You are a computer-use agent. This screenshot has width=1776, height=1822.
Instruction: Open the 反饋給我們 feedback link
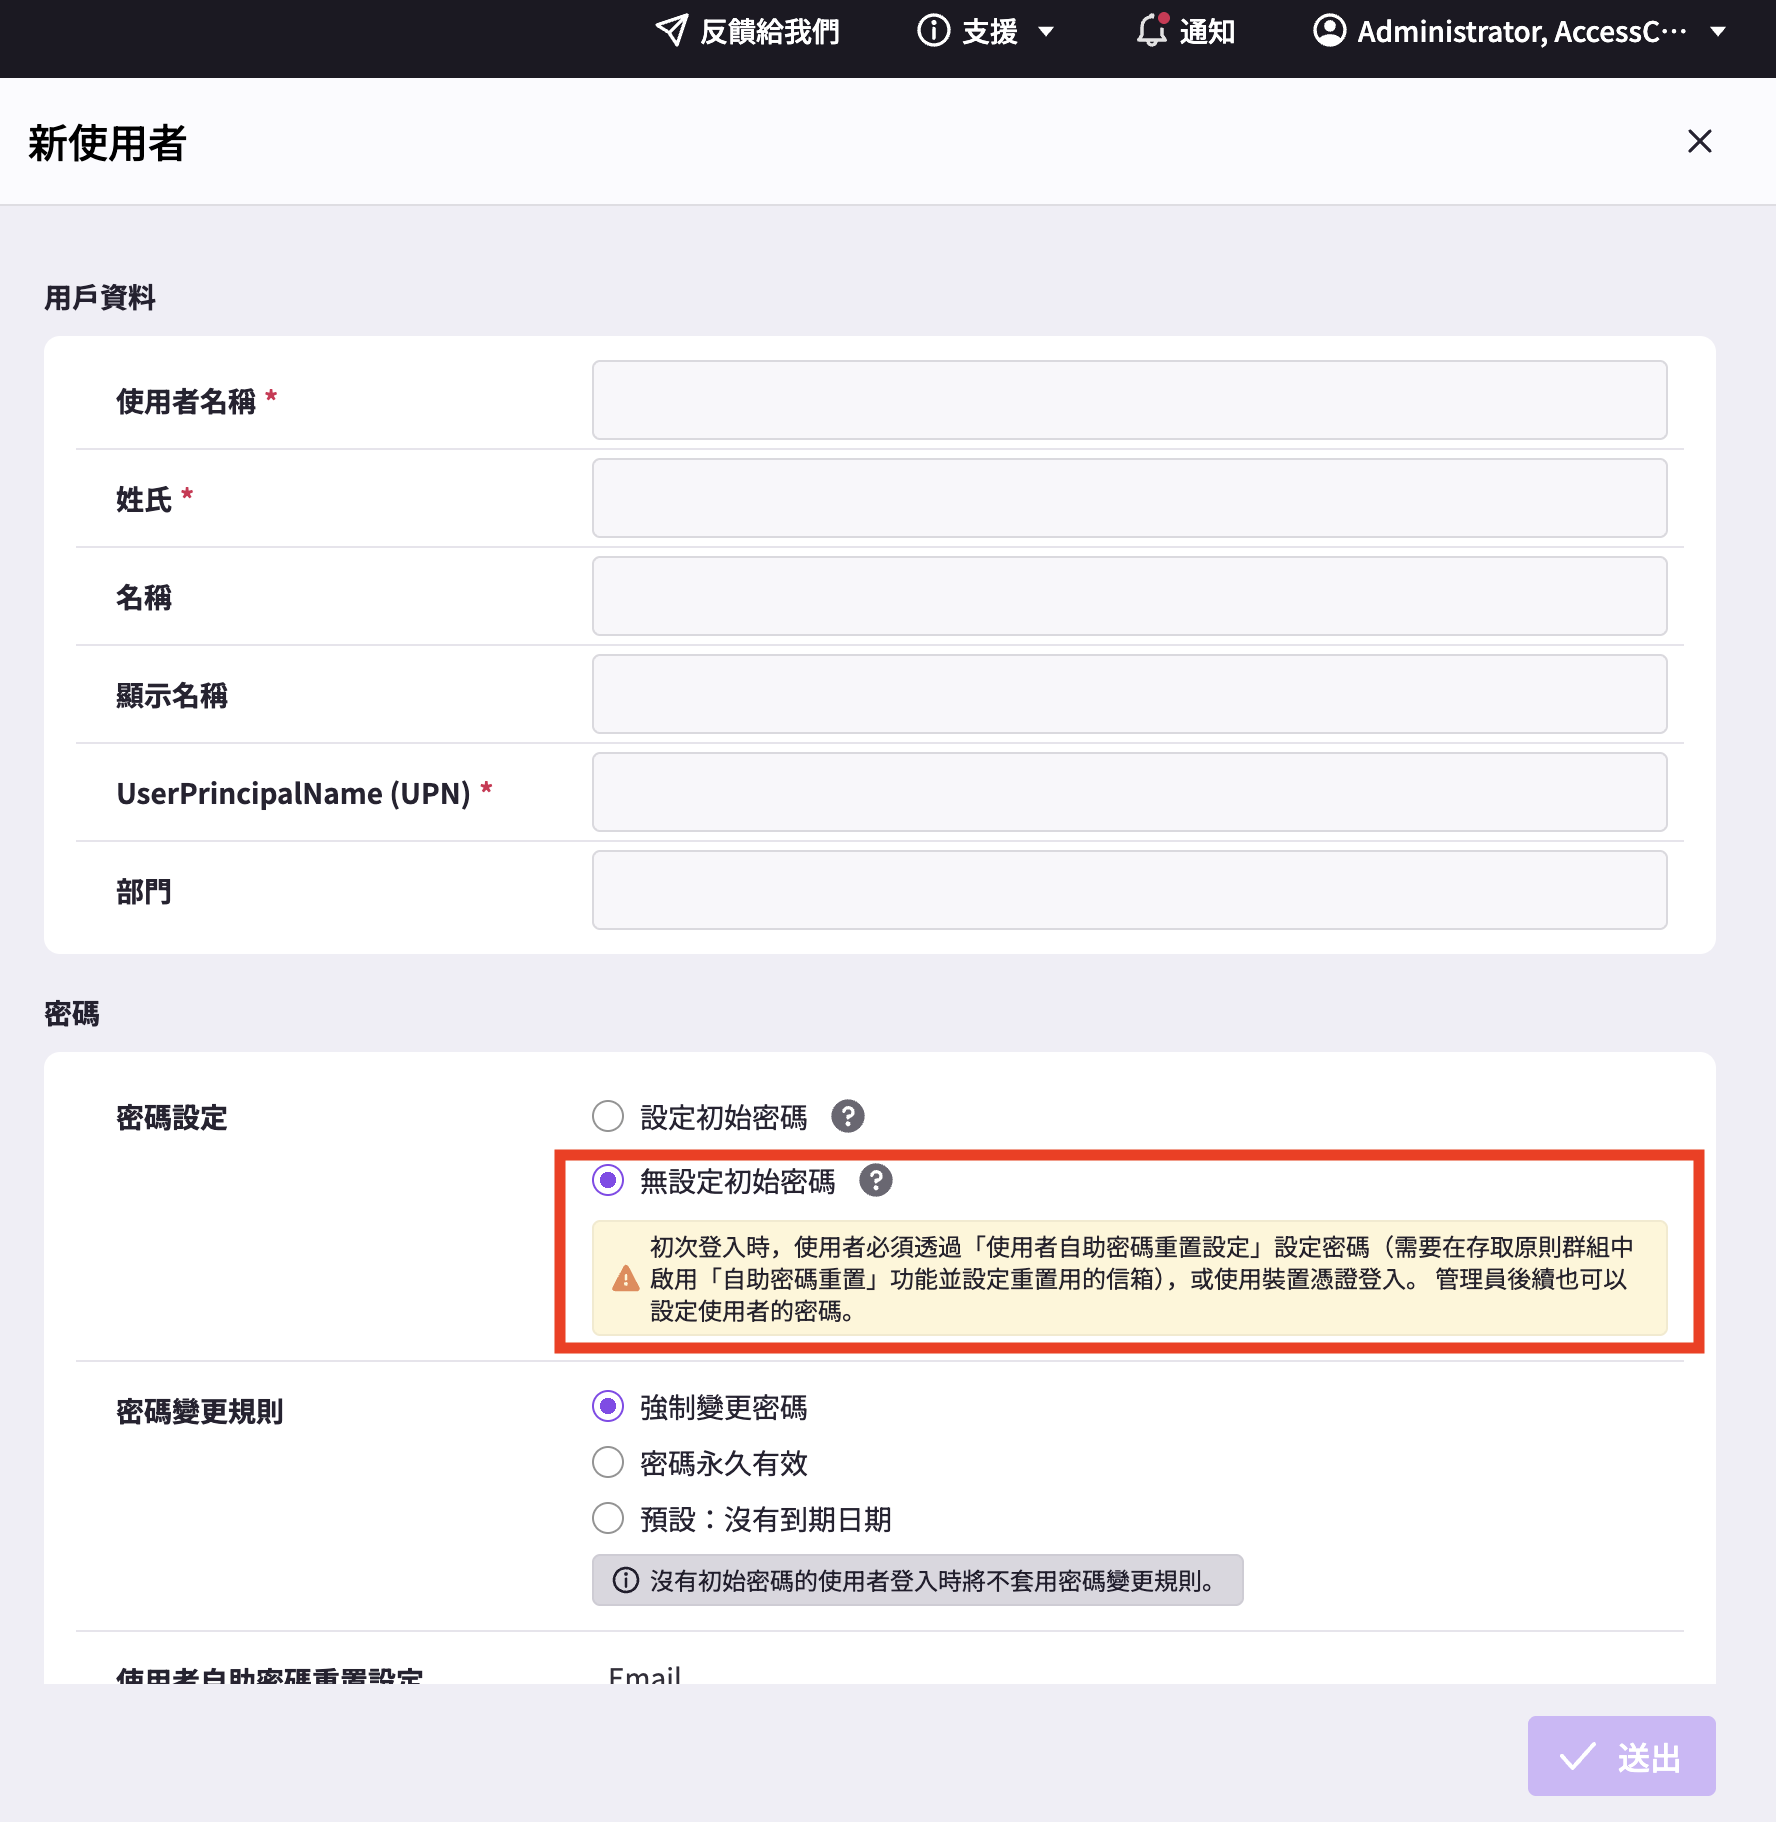pos(768,32)
